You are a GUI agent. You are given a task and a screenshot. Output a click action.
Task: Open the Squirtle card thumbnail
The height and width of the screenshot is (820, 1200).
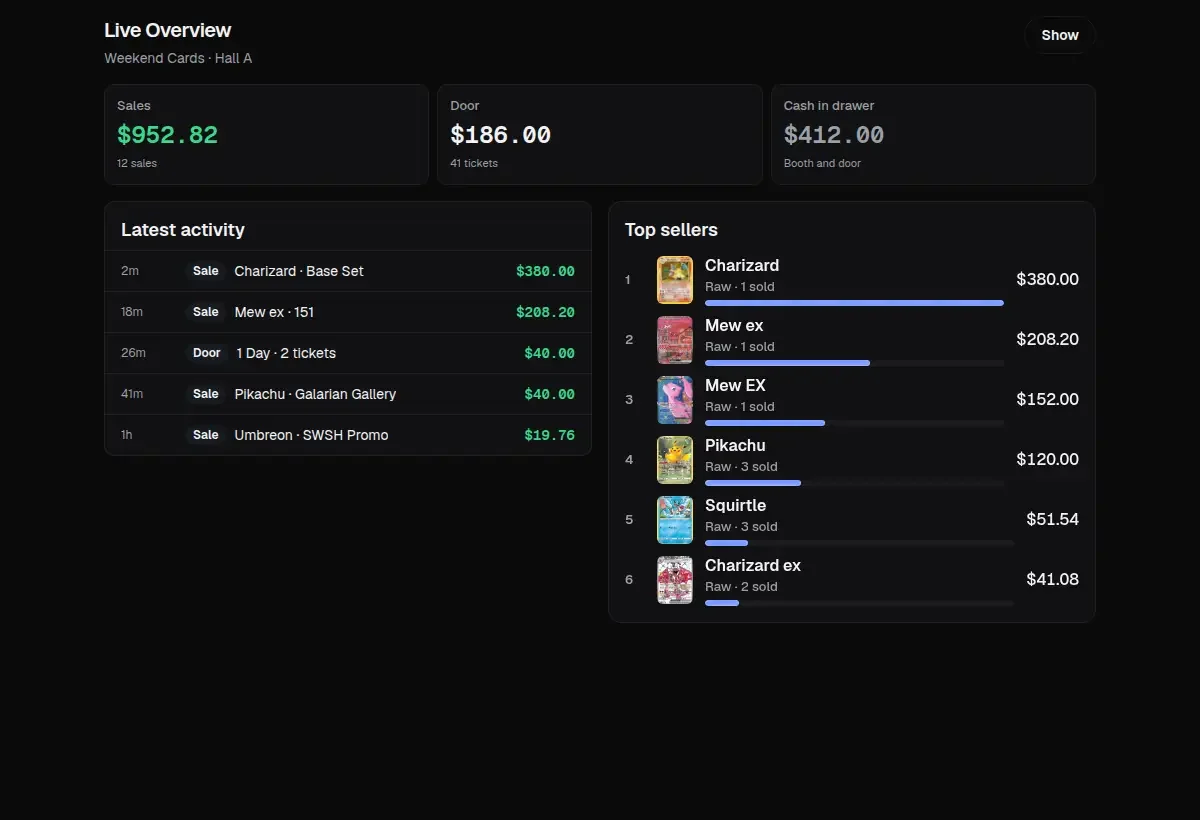coord(675,520)
